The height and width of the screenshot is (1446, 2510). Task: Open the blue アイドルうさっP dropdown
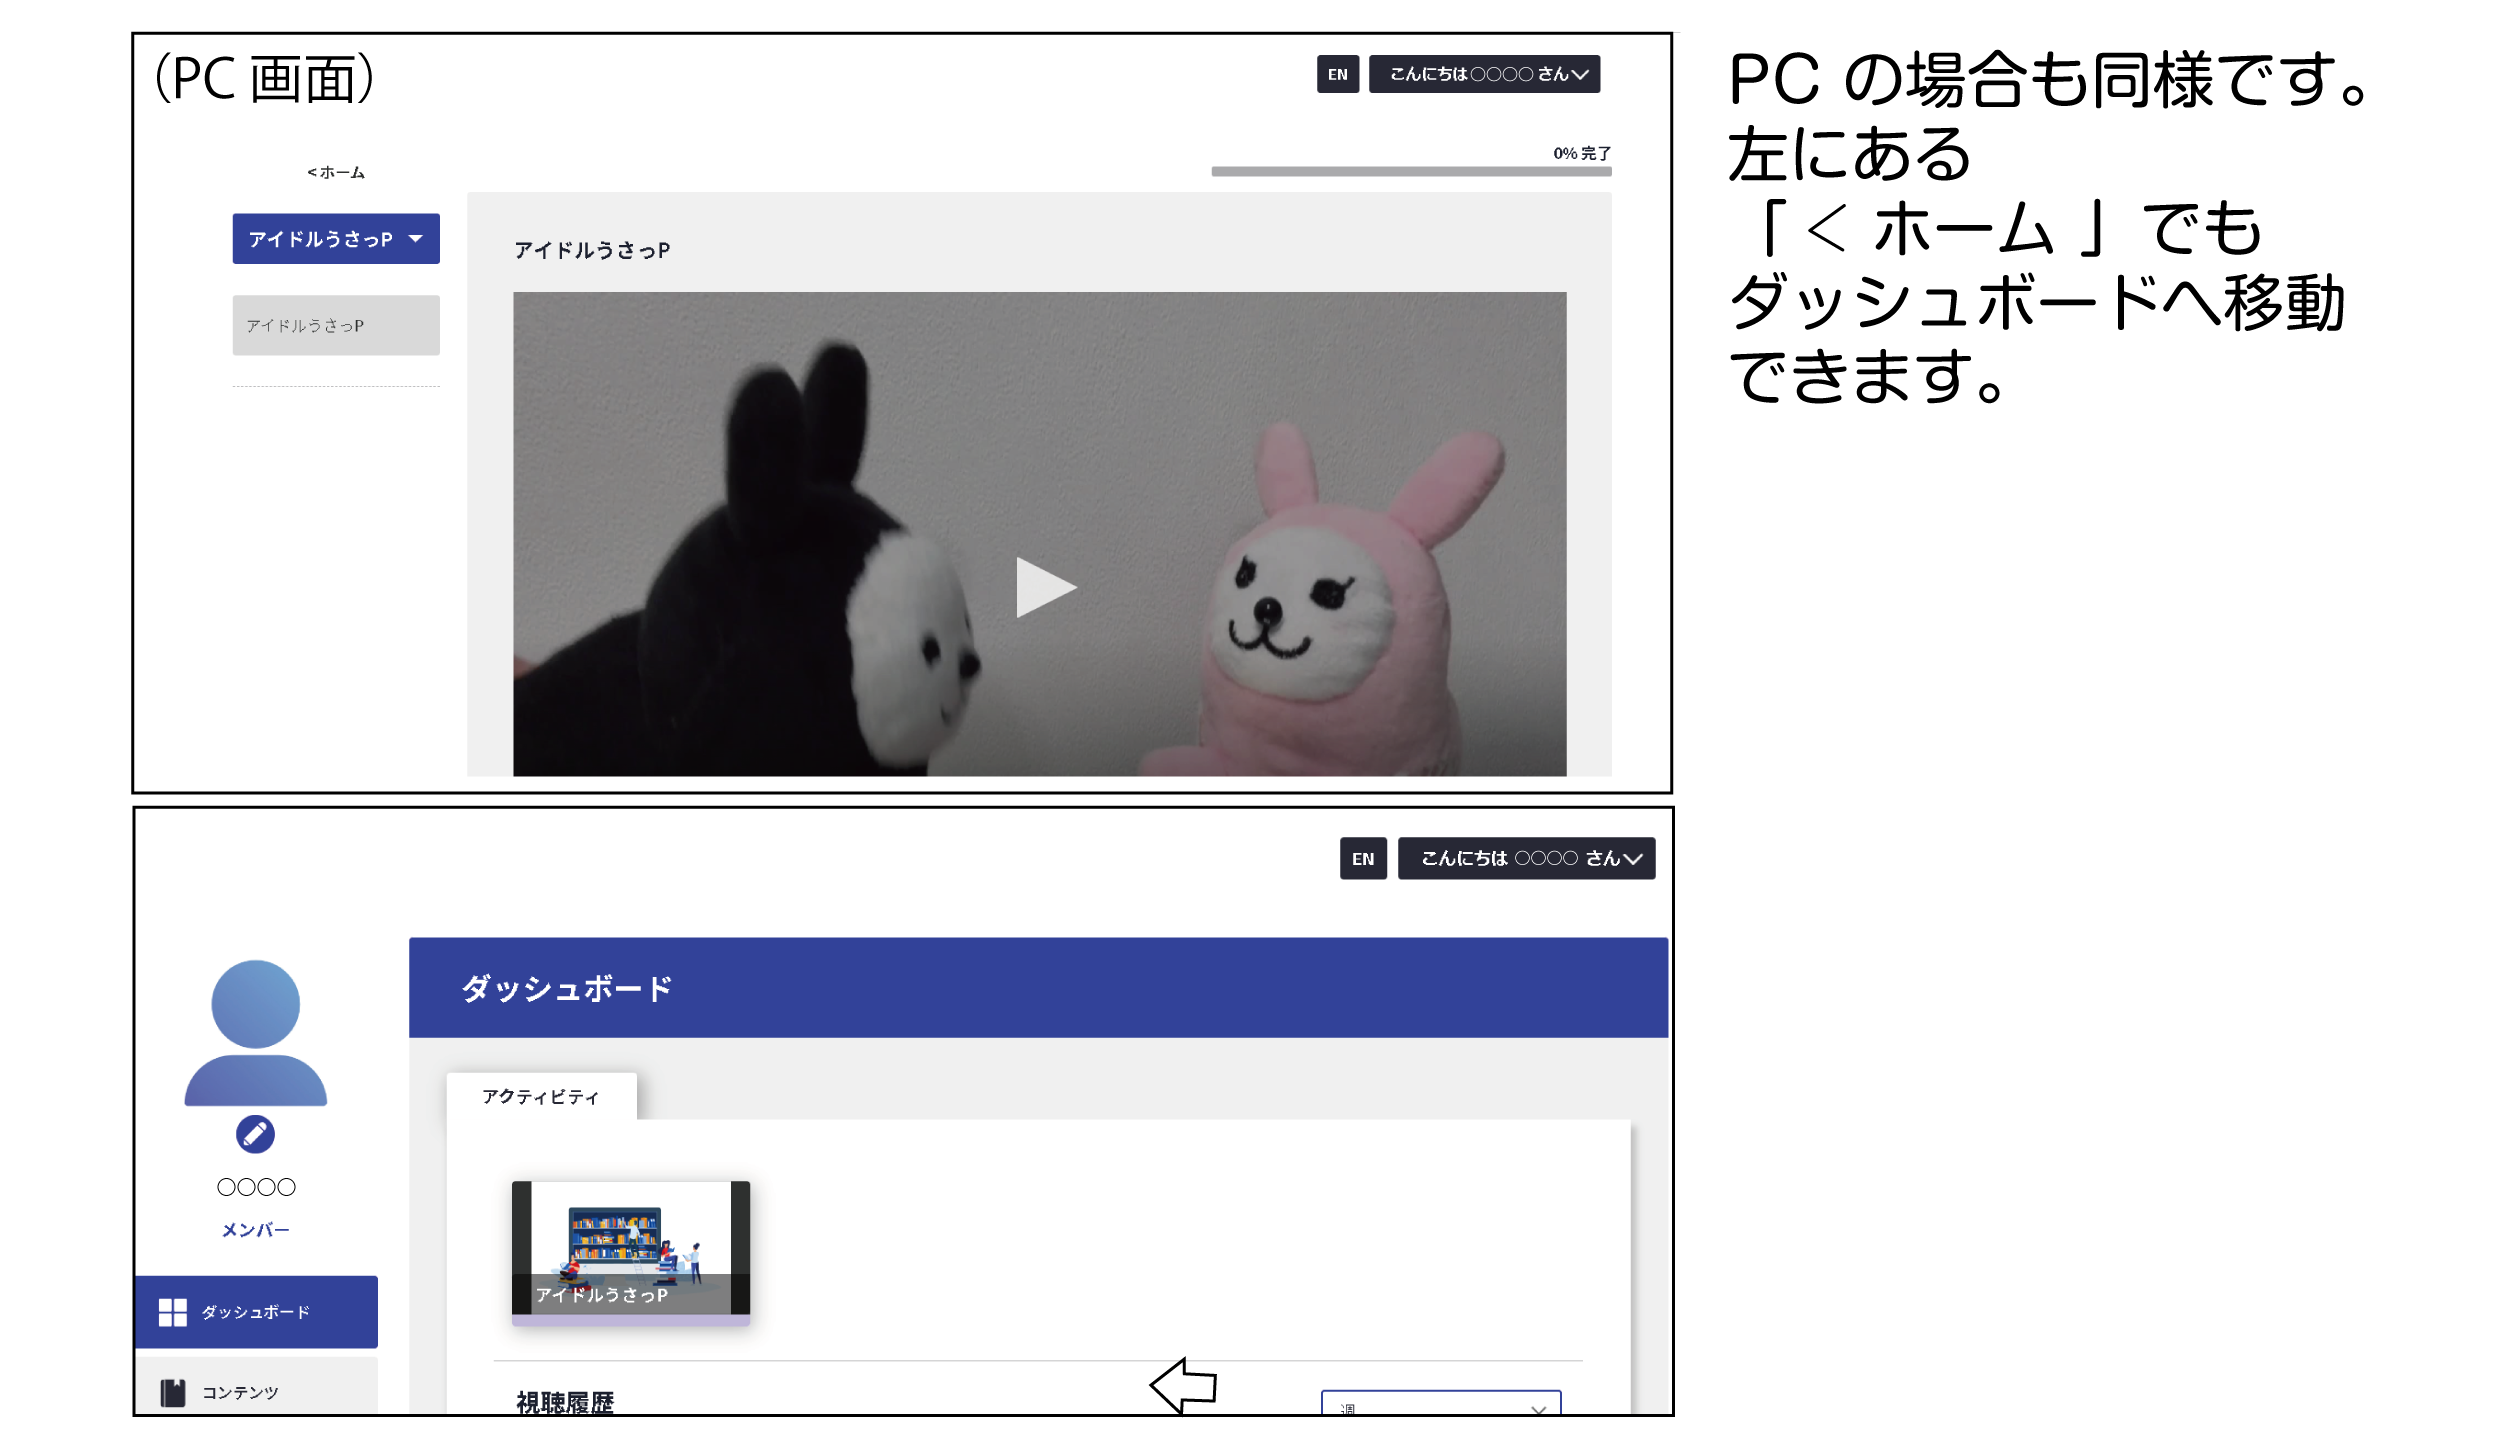[336, 238]
